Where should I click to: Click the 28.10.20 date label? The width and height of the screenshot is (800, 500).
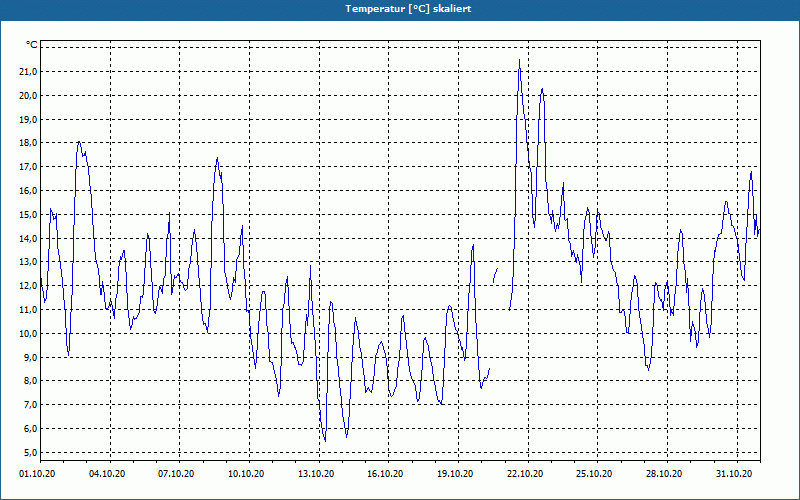(664, 474)
